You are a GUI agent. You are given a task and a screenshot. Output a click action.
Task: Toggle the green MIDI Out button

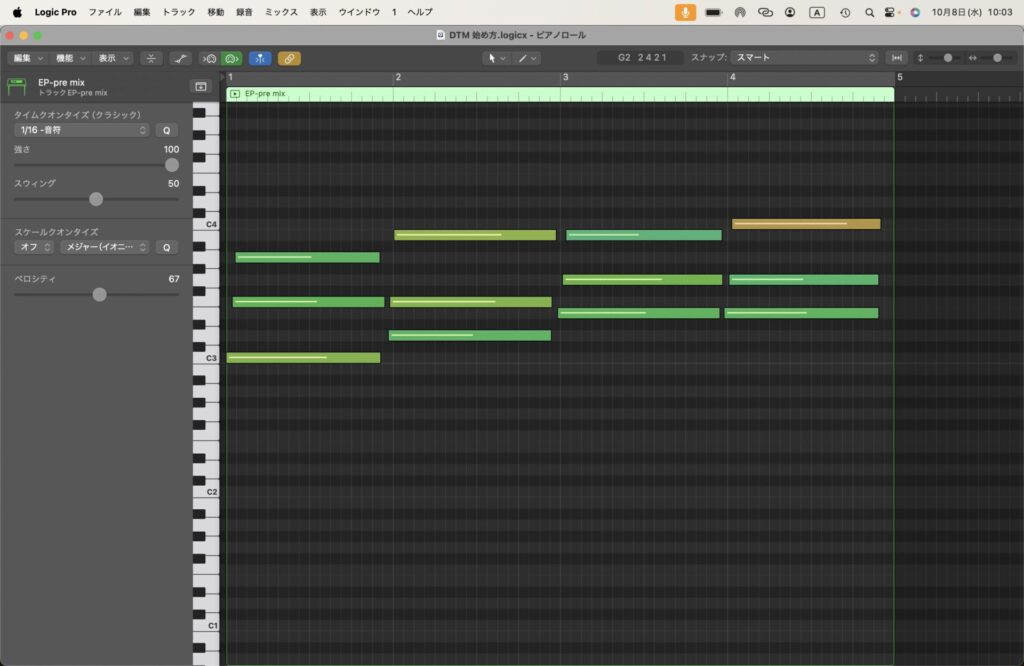coord(231,58)
